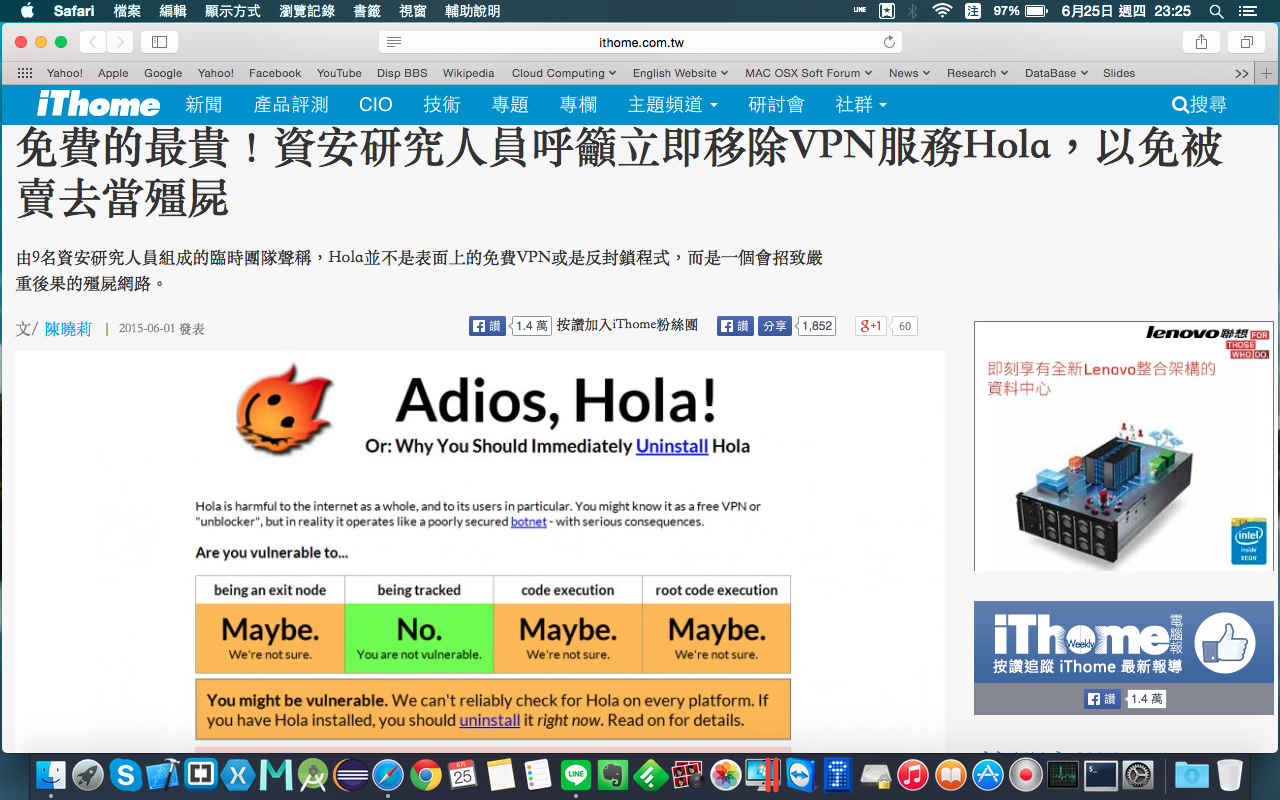Image resolution: width=1280 pixels, height=800 pixels.
Task: Reload the ithome.com.tw page
Action: [x=889, y=42]
